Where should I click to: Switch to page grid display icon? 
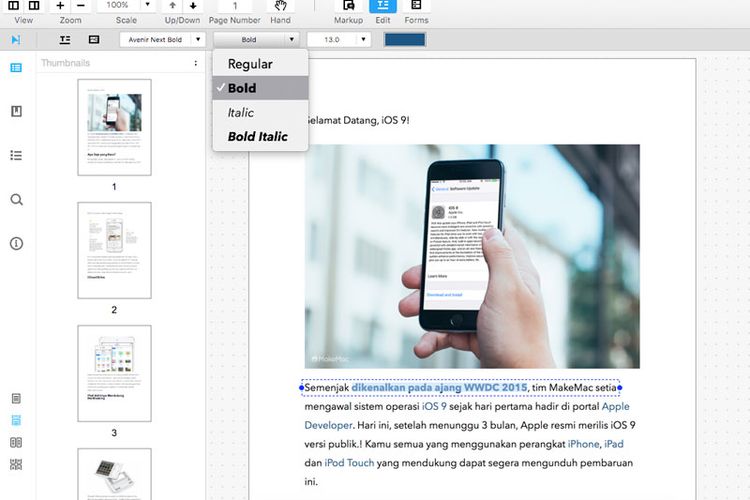[16, 464]
